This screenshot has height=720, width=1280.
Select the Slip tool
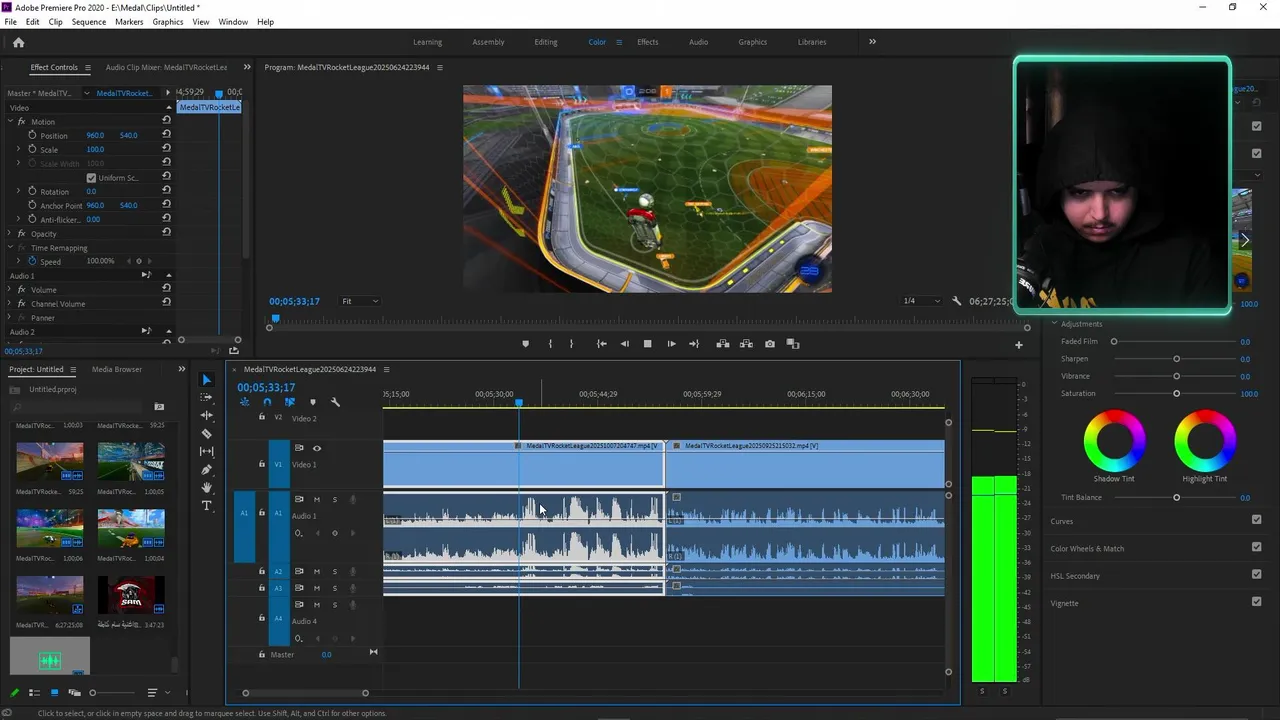coord(207,451)
